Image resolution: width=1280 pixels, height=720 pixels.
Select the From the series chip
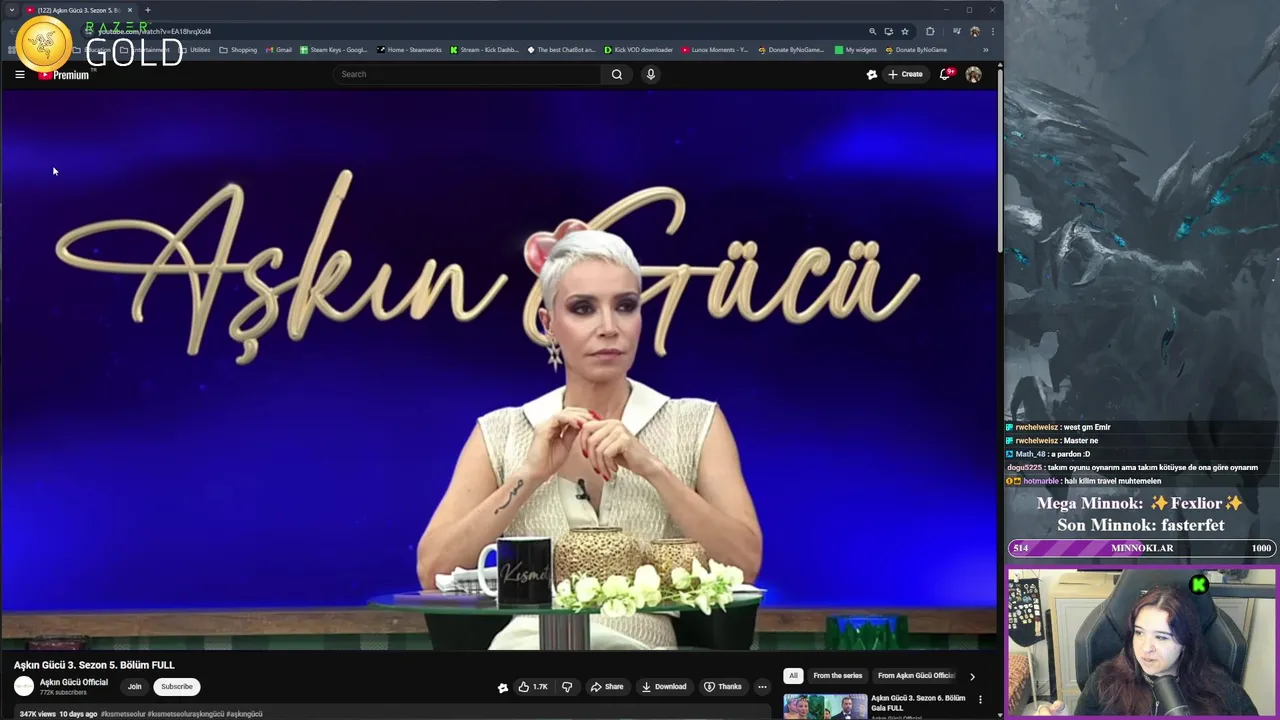838,676
